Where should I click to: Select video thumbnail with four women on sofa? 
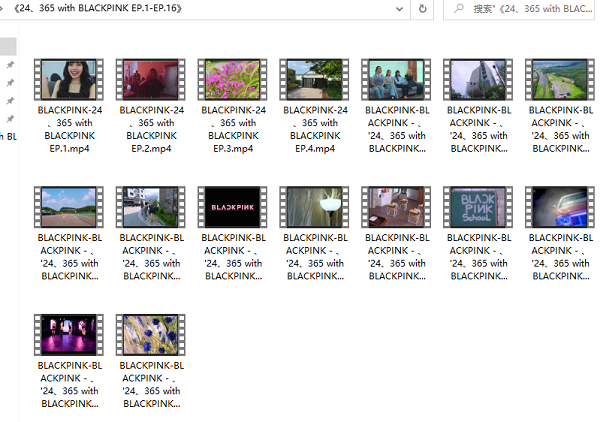coord(396,80)
